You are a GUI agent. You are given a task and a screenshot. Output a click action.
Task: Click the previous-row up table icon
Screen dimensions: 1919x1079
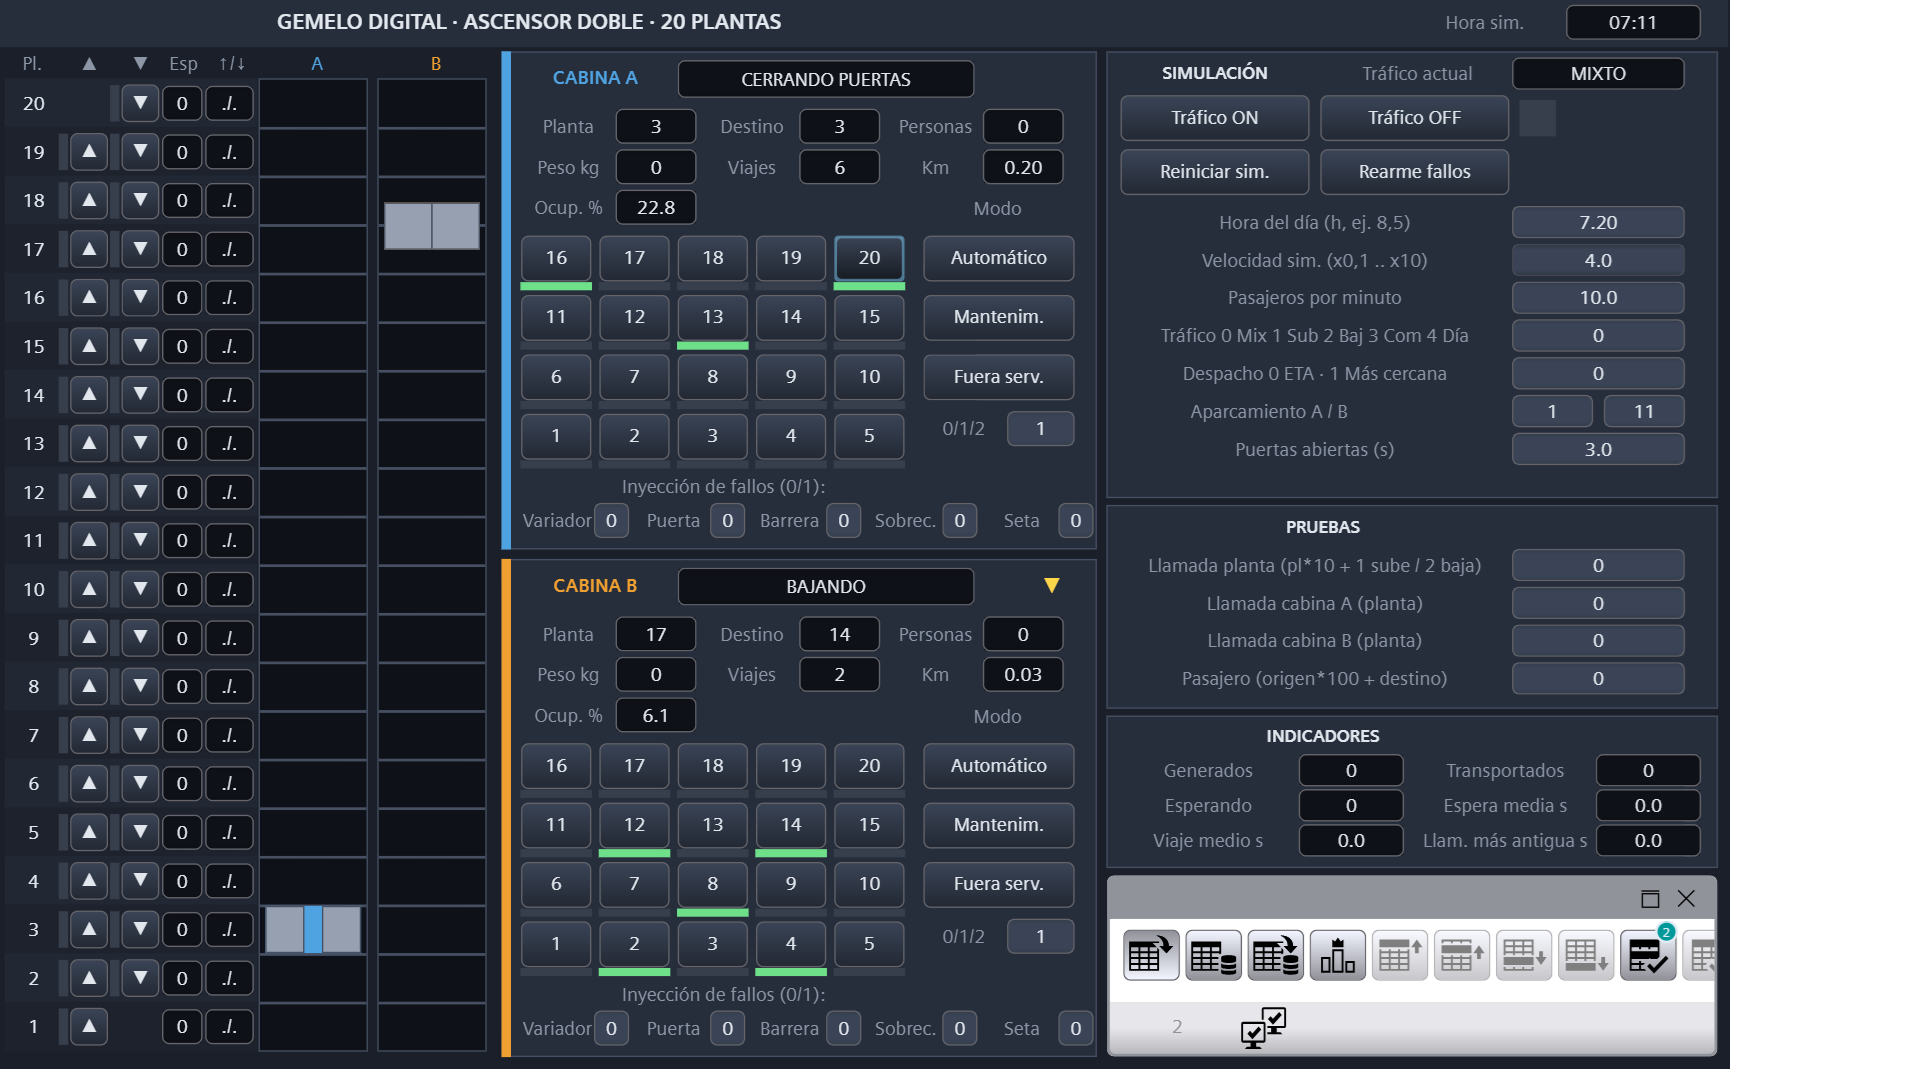tap(1461, 956)
